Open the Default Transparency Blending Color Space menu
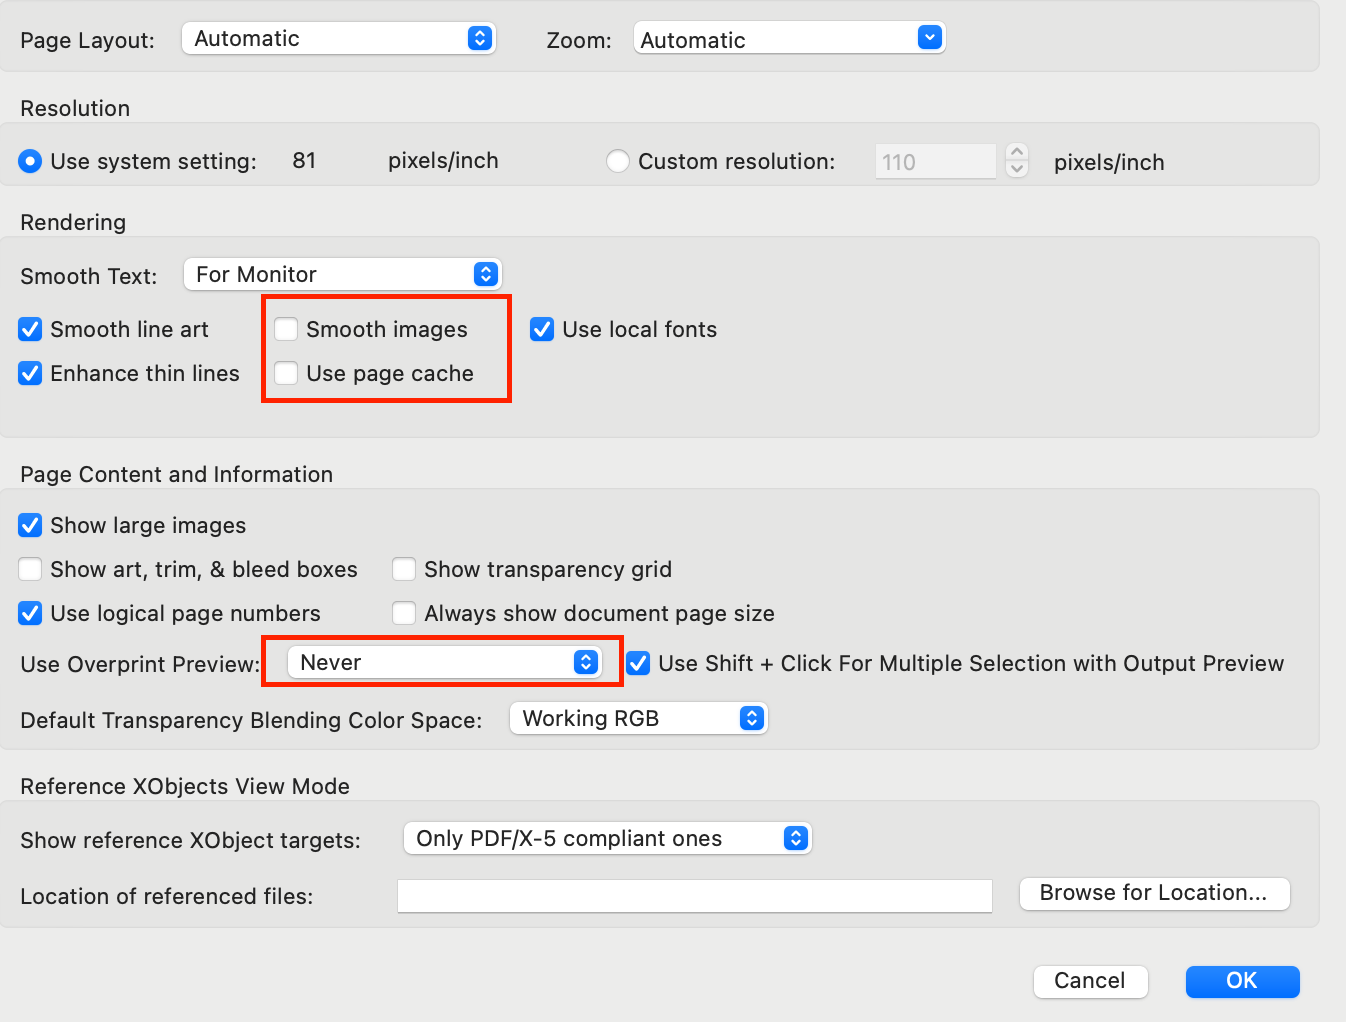Image resolution: width=1346 pixels, height=1022 pixels. point(638,718)
